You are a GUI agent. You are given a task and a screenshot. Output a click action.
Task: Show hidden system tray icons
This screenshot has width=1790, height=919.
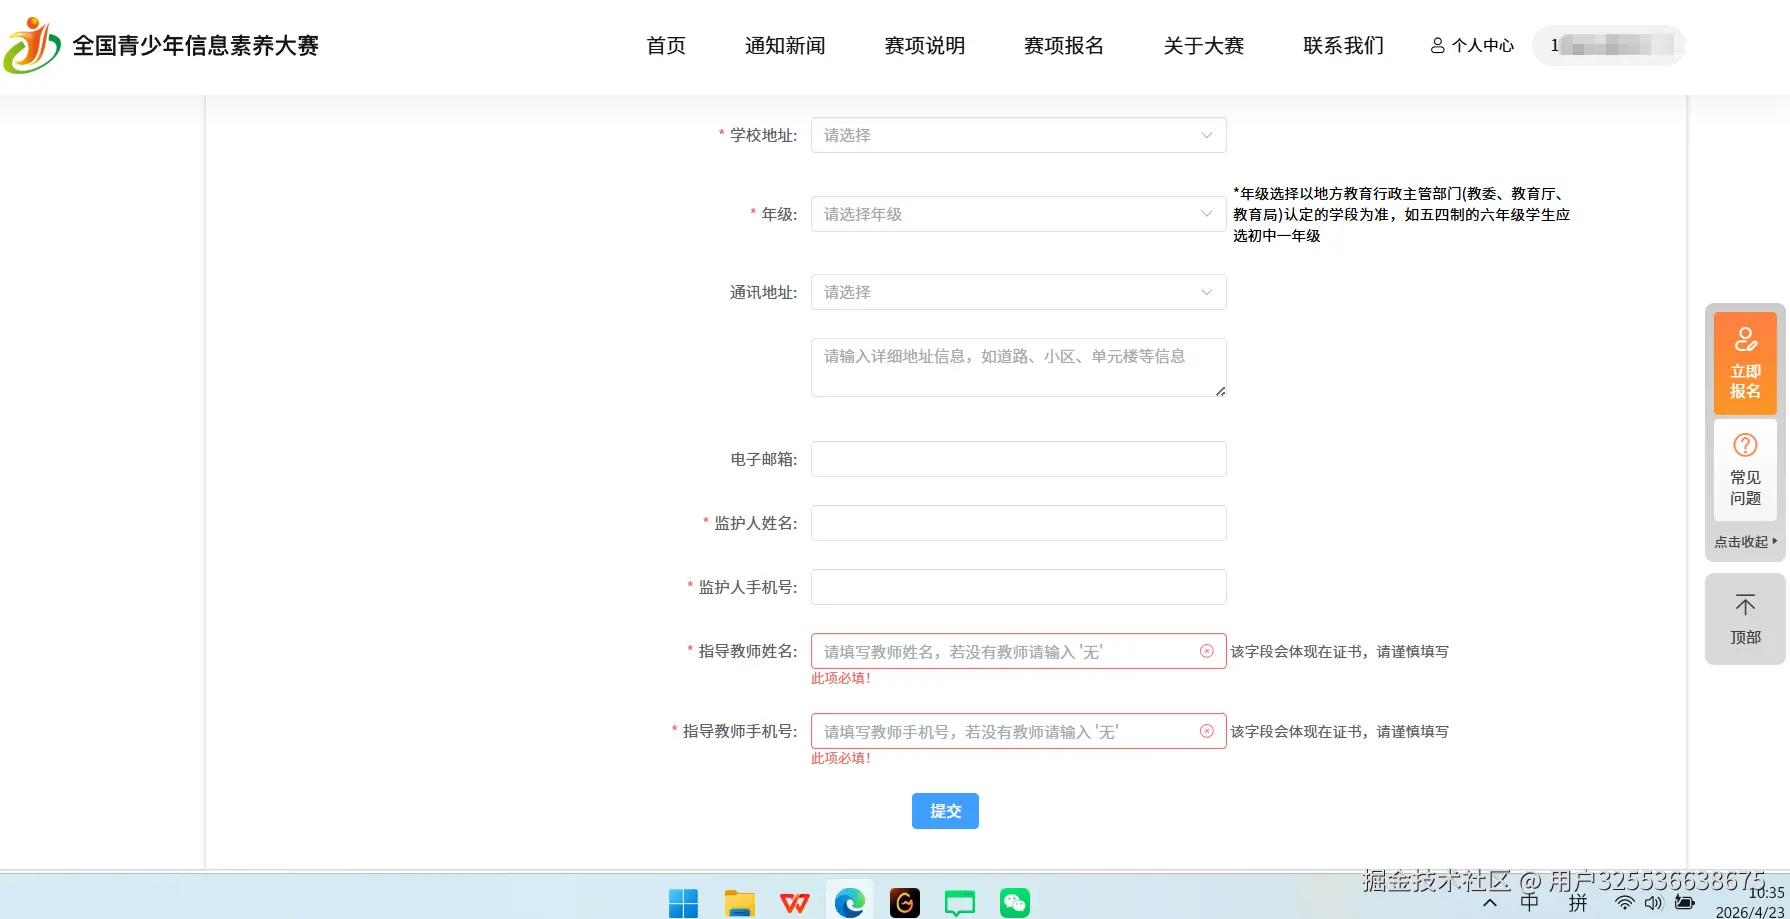pos(1490,903)
